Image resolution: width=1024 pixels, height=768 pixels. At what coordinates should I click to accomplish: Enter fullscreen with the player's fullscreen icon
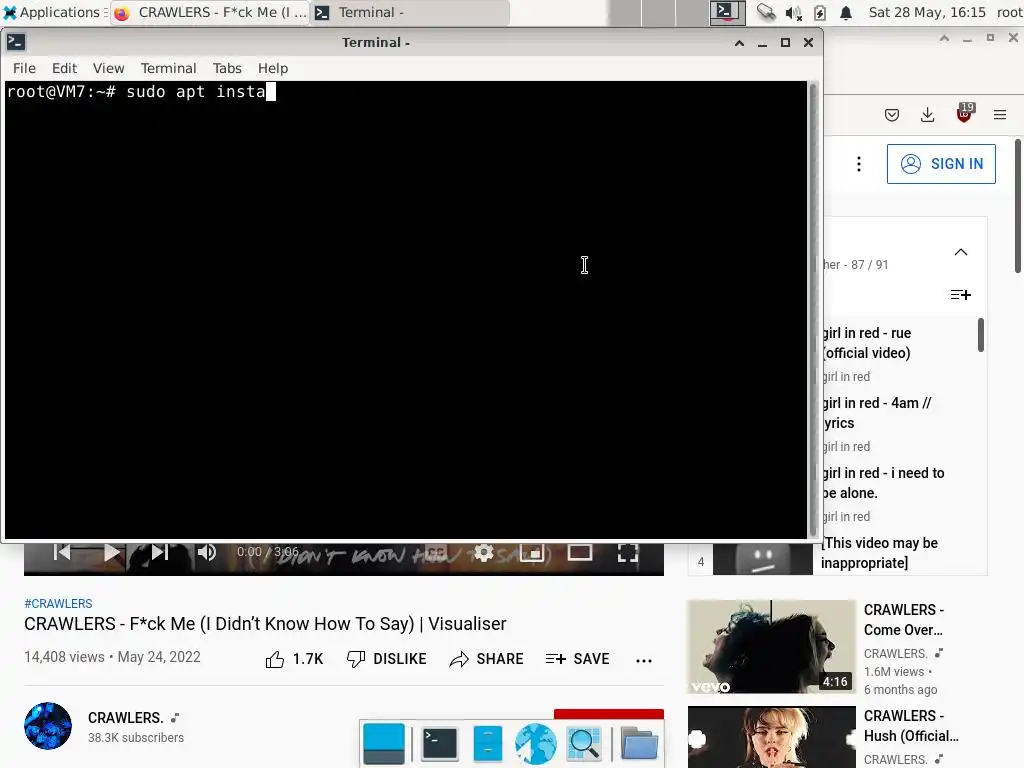[x=628, y=553]
